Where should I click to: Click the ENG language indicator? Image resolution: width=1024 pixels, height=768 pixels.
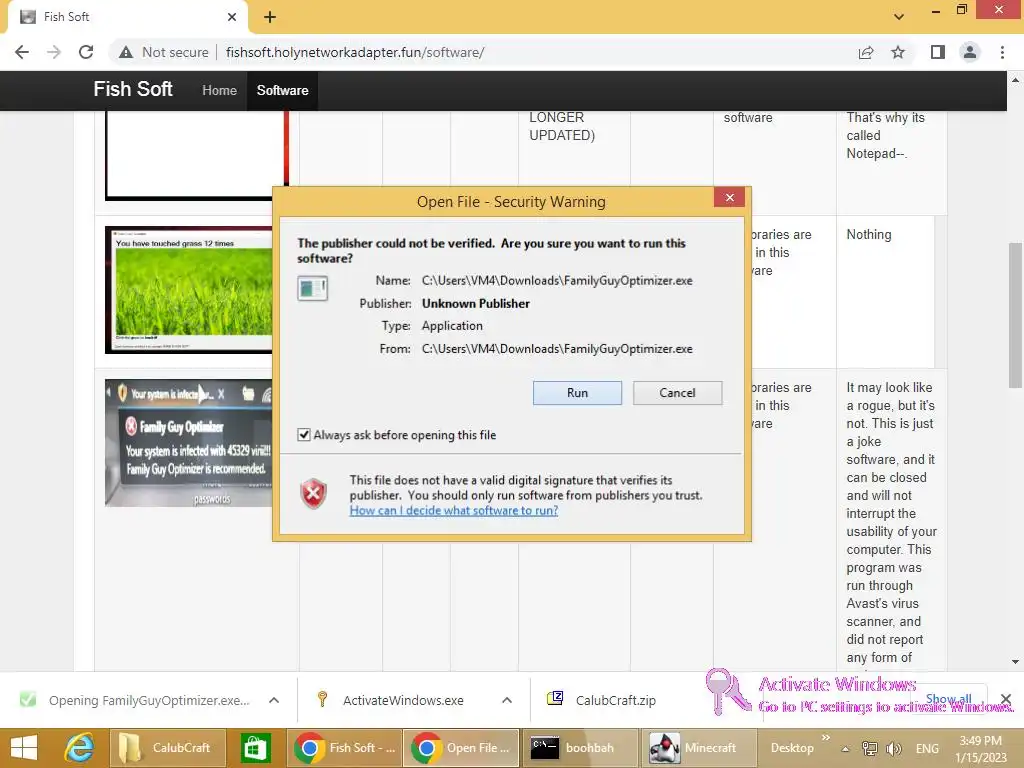[x=927, y=748]
